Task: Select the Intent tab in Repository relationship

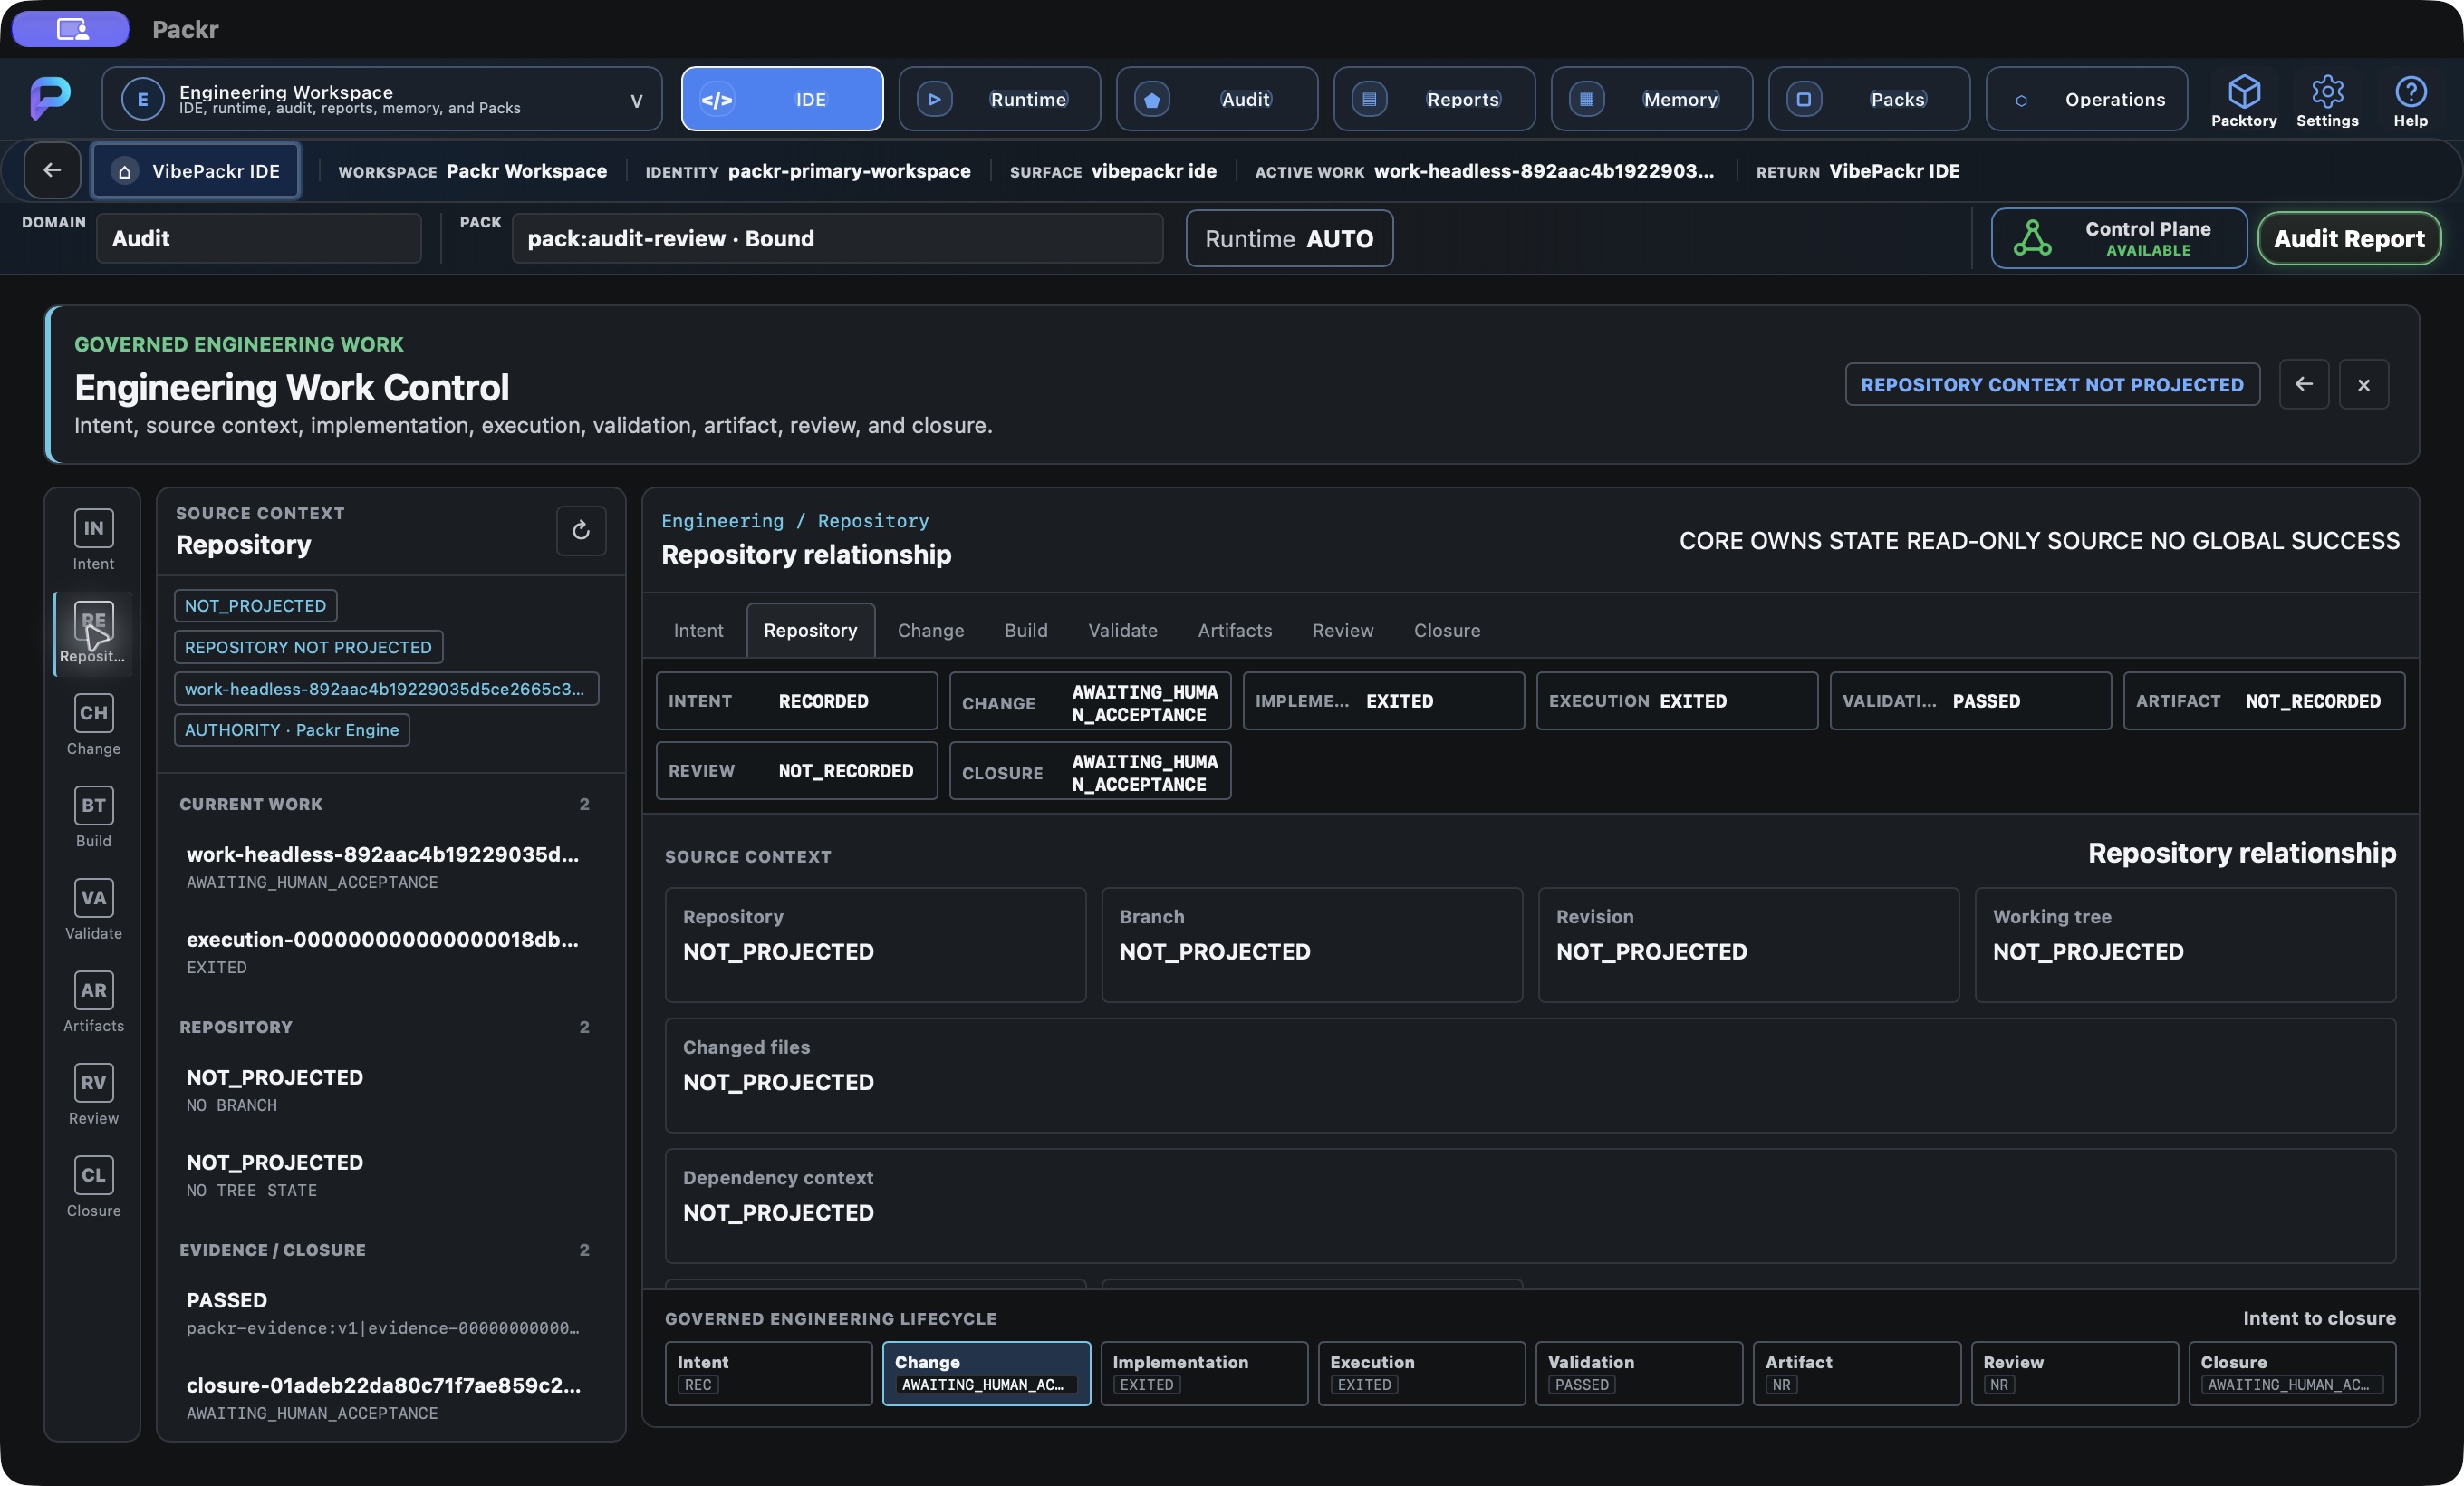Action: [x=698, y=630]
